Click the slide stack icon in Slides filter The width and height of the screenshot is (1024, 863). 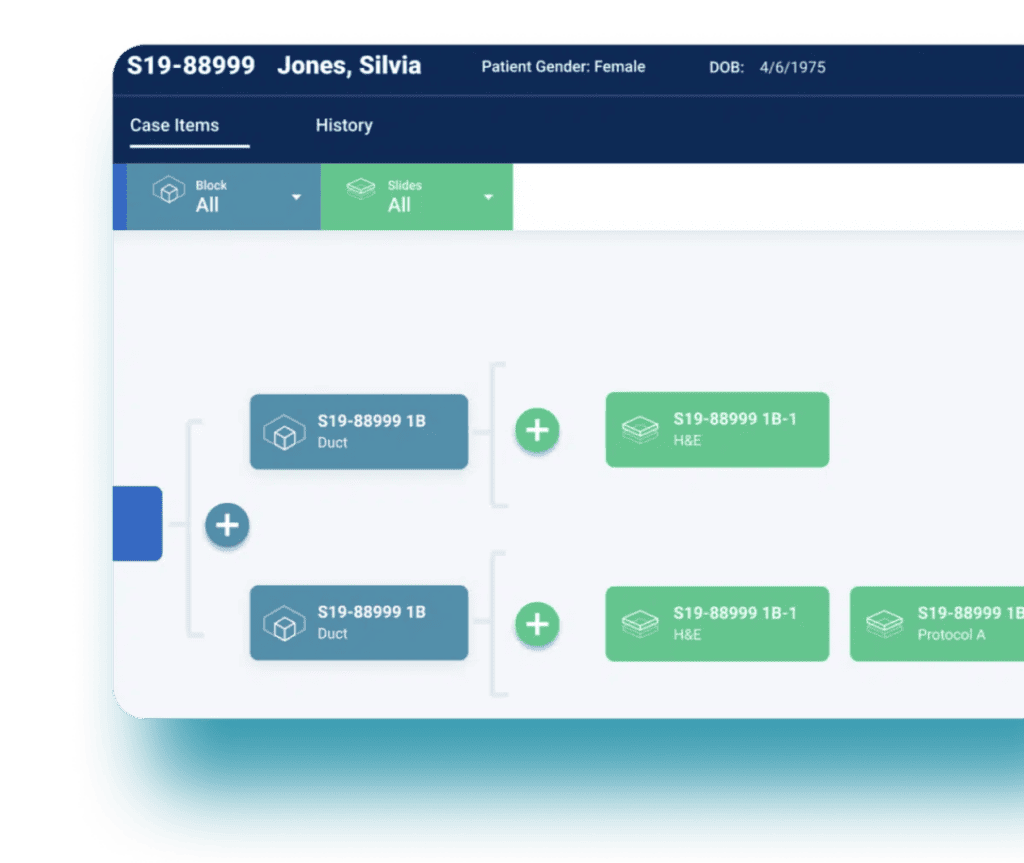[x=360, y=190]
